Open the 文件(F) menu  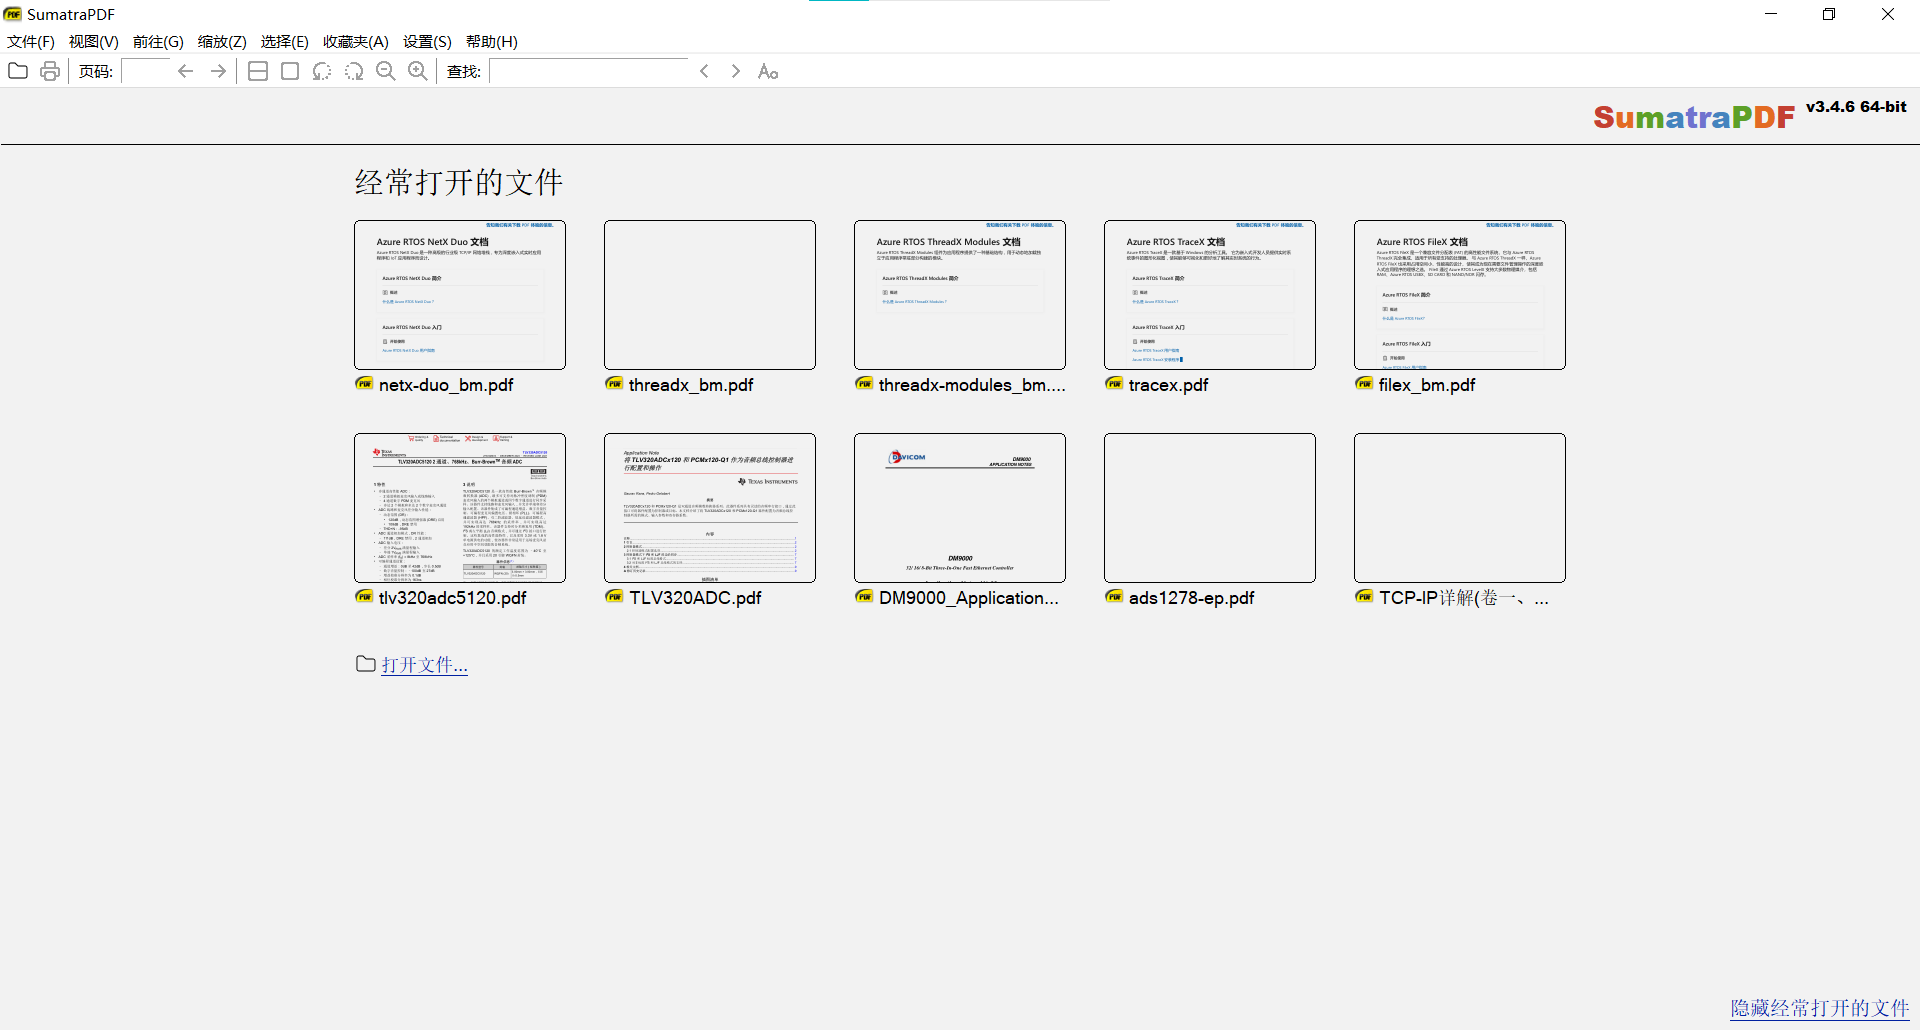click(x=31, y=41)
